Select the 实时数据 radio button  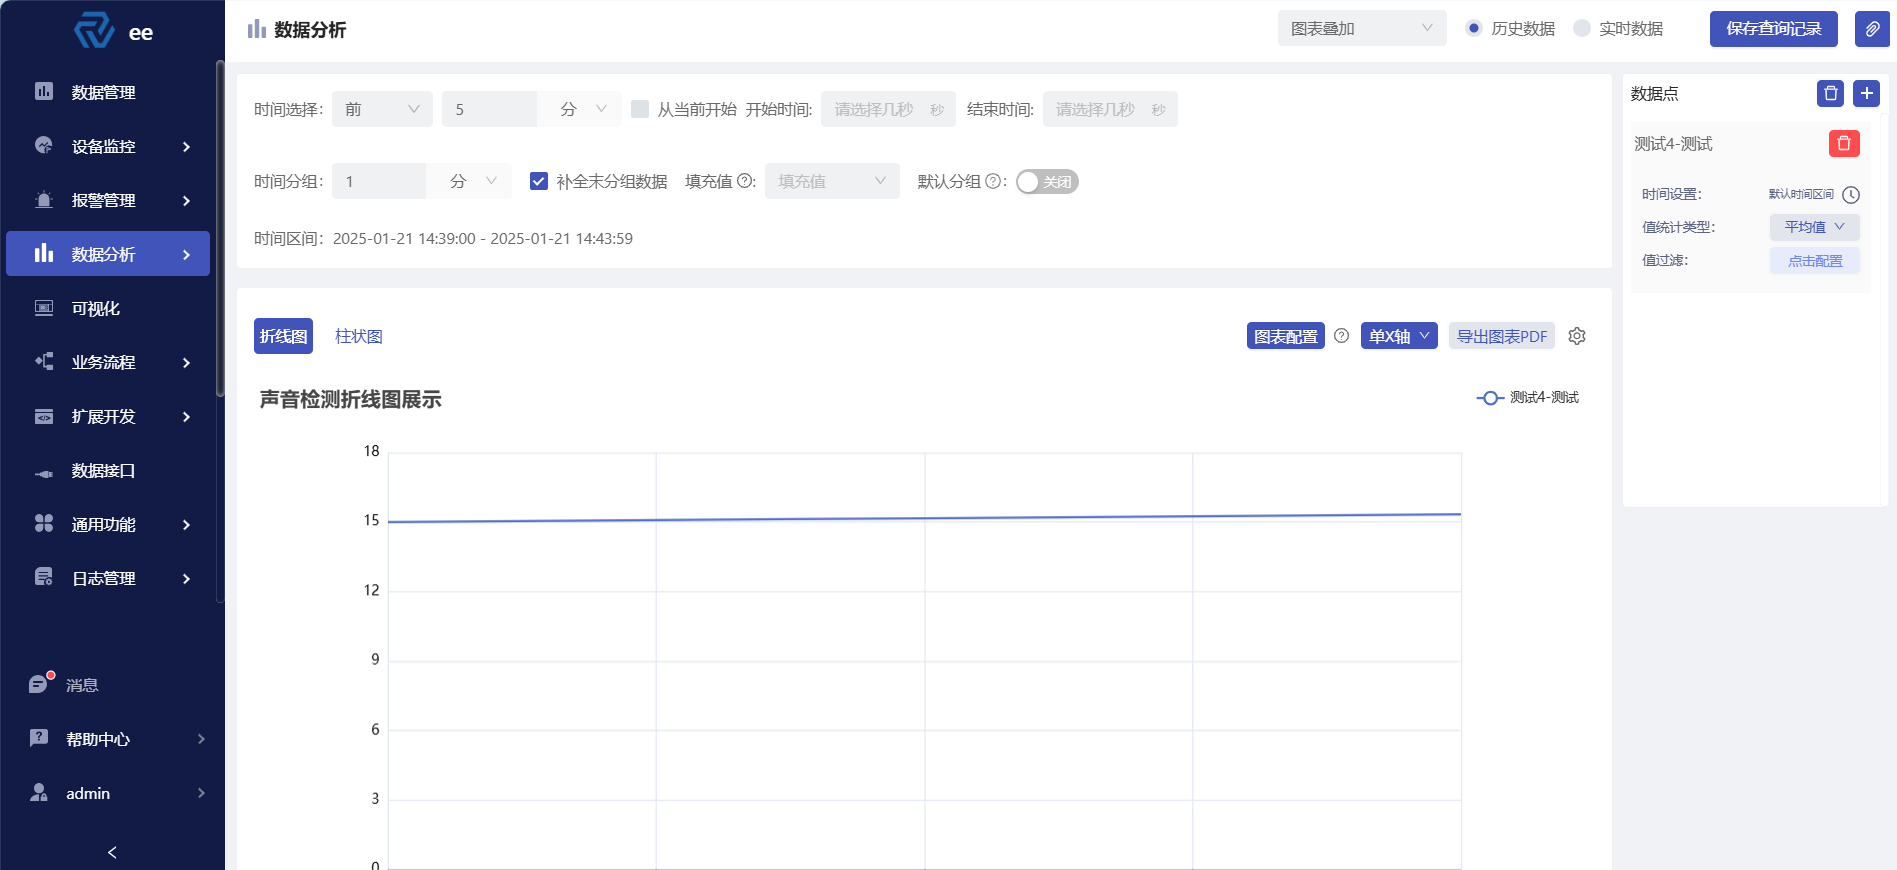point(1582,28)
